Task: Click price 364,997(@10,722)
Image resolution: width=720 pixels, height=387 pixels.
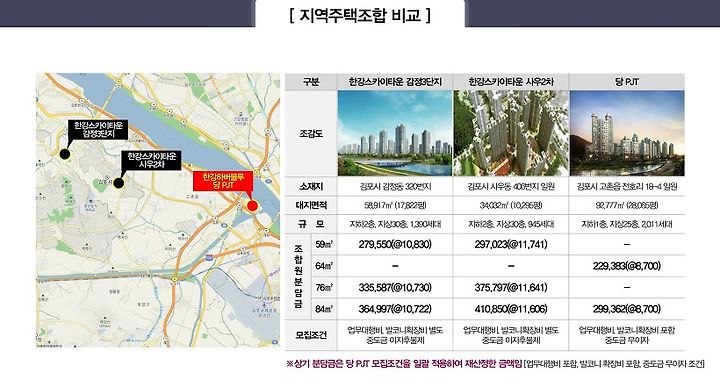Action: (395, 309)
